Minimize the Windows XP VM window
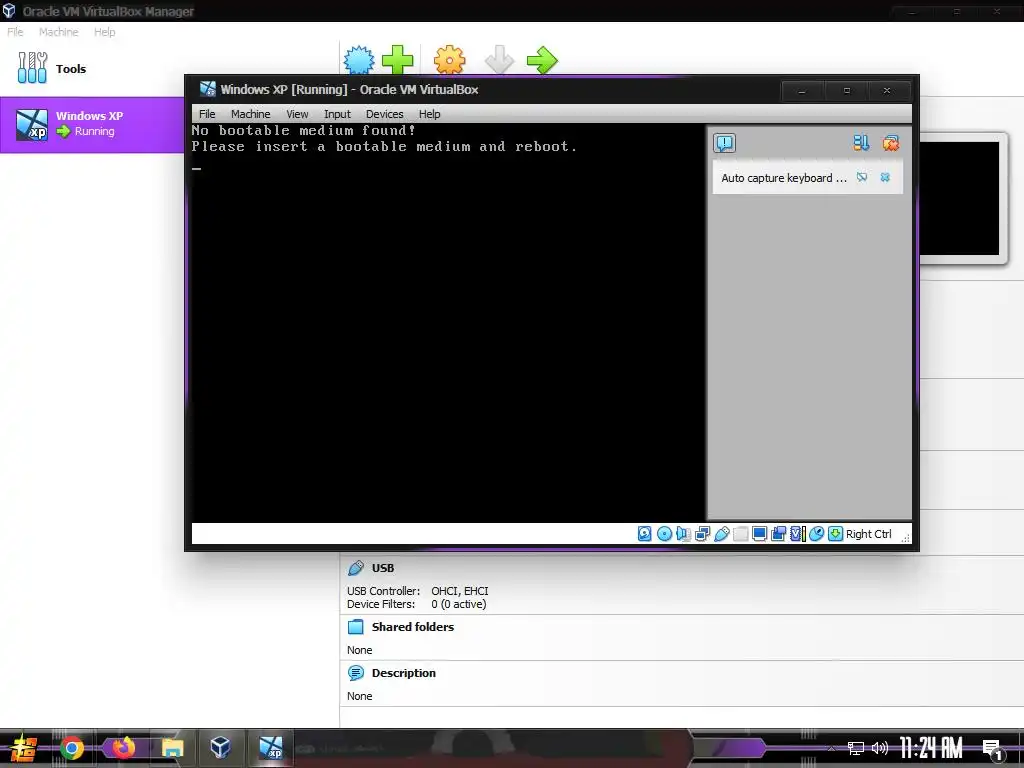Viewport: 1024px width, 768px height. [802, 91]
